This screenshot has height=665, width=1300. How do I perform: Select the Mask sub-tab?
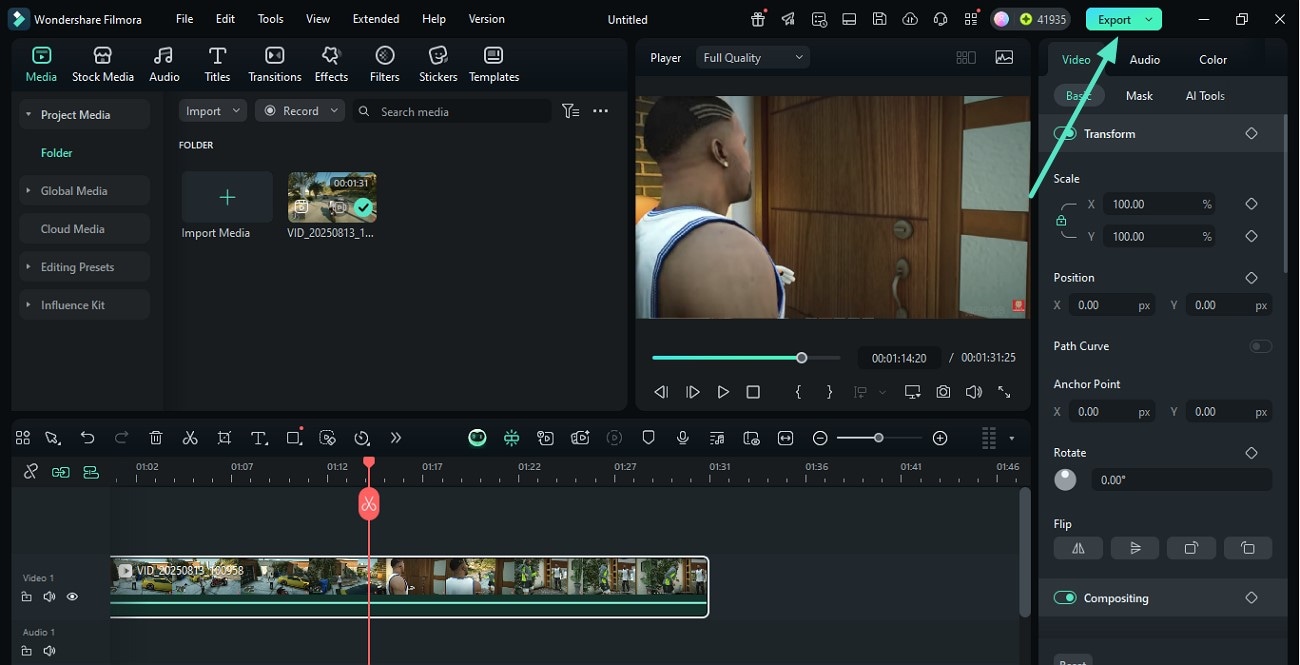(1139, 96)
